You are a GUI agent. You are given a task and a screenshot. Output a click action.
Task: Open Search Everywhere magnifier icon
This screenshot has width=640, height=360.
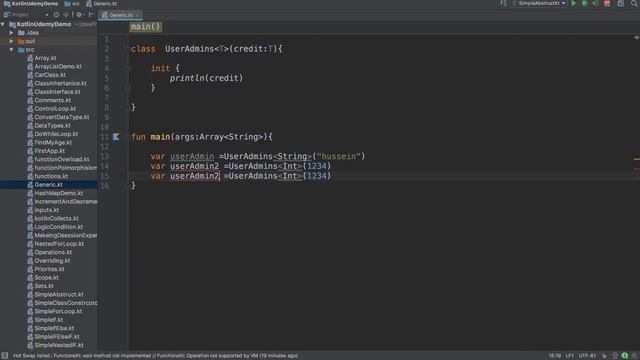point(635,4)
